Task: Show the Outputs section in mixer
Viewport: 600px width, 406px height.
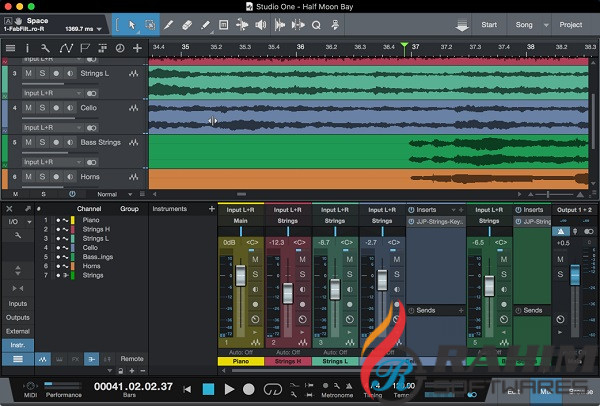Action: point(18,317)
